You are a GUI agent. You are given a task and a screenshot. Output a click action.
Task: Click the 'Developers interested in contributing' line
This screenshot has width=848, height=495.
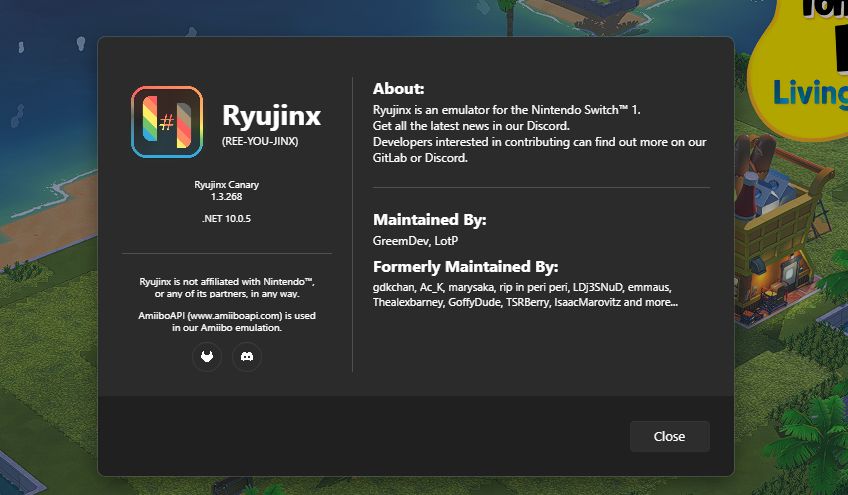(x=539, y=142)
